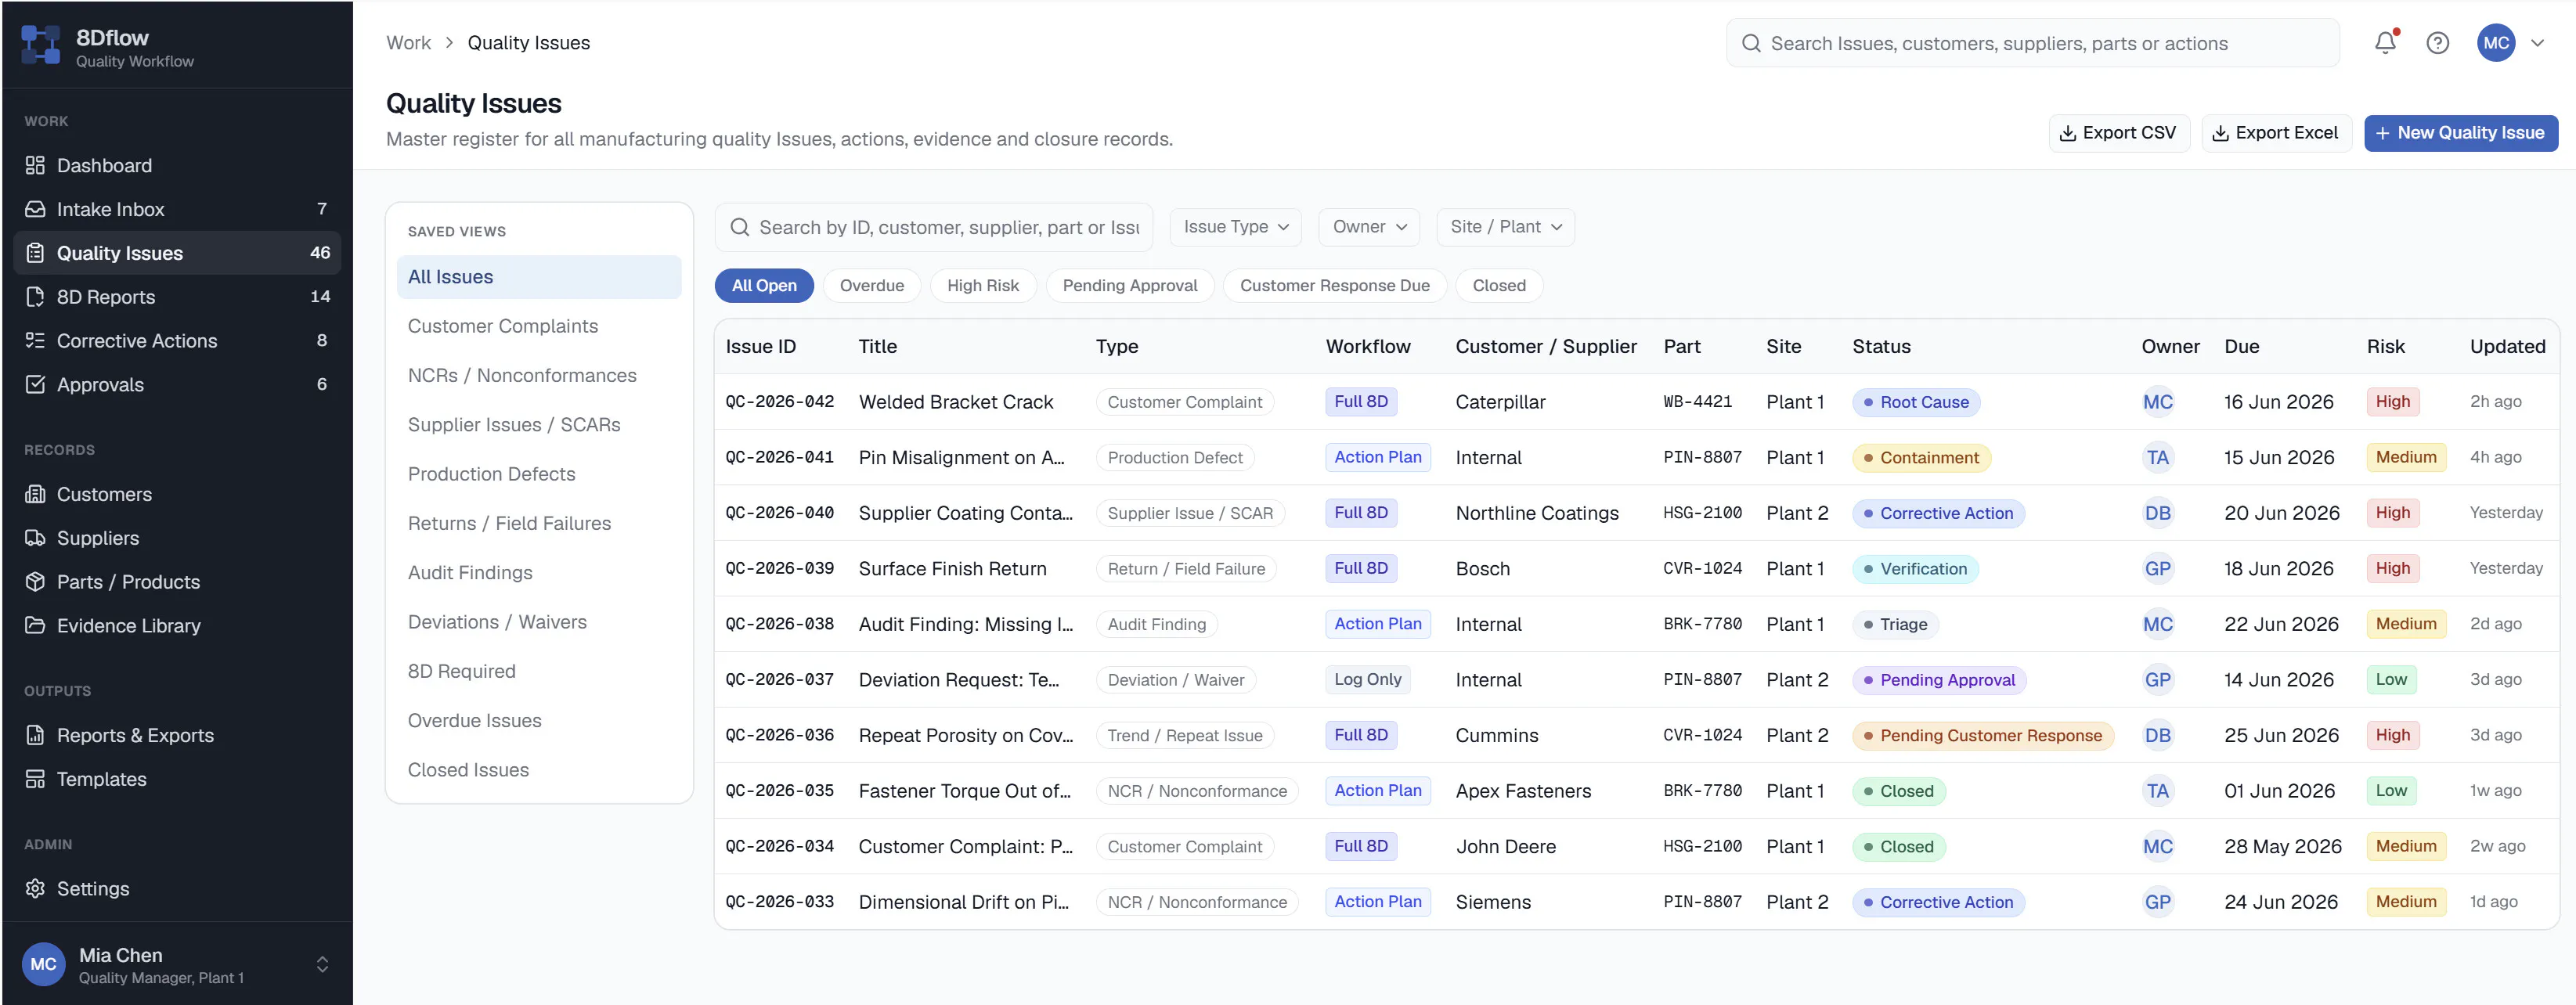Expand the Owner filter dropdown
This screenshot has height=1005, width=2576.
pos(1368,227)
